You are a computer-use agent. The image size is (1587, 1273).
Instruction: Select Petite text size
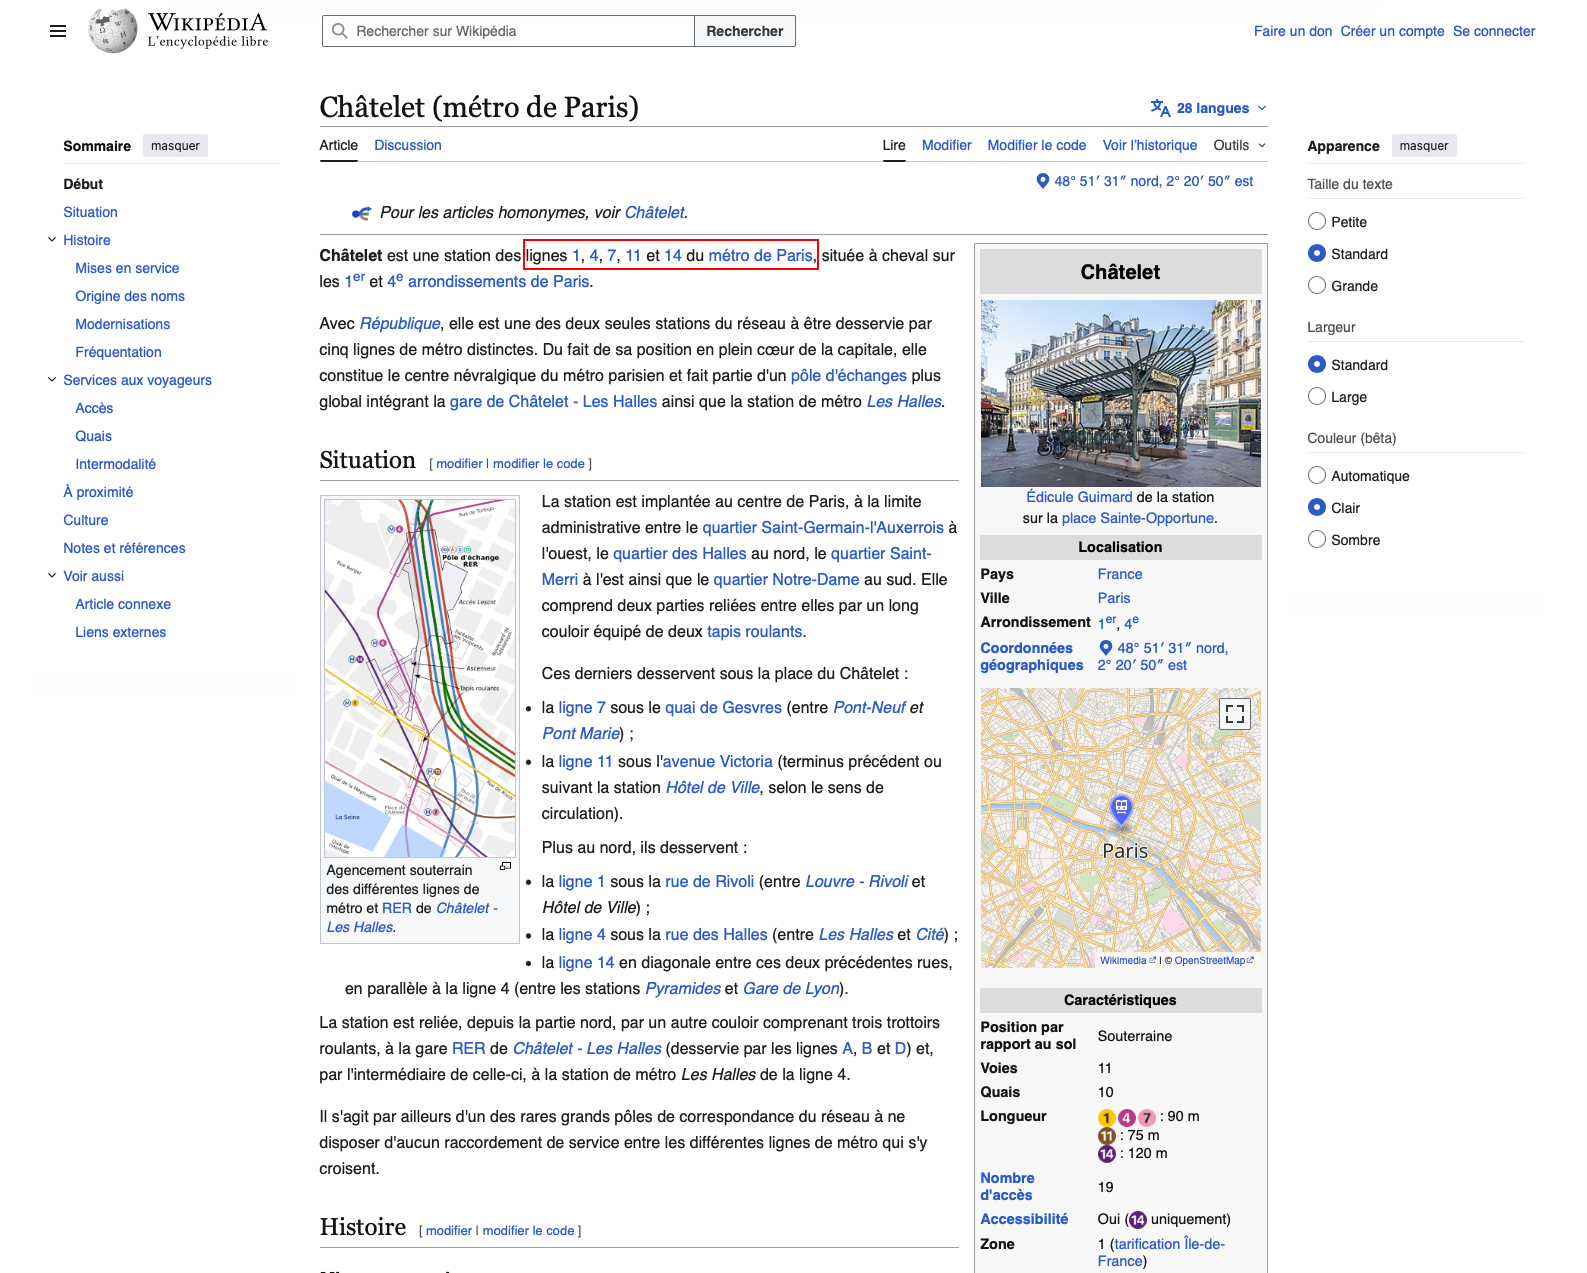point(1317,221)
